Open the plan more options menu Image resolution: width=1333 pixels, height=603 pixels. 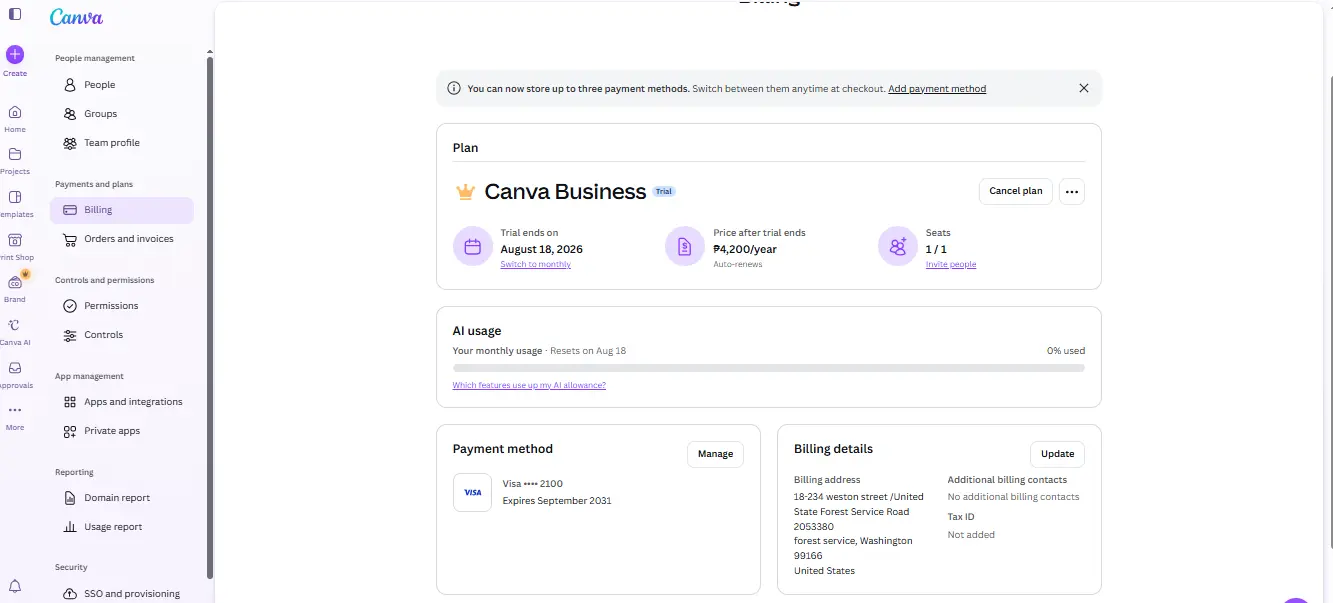point(1072,191)
